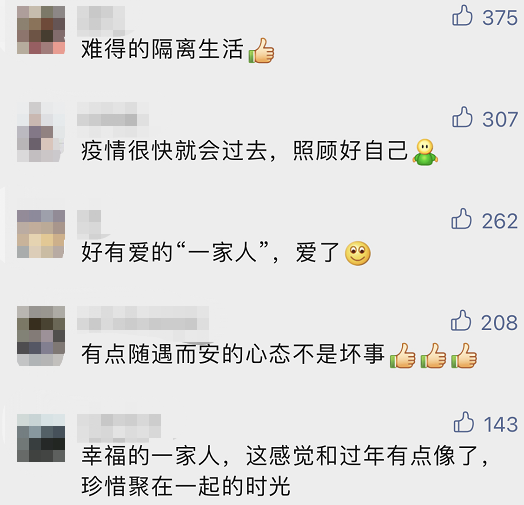This screenshot has height=505, width=524.
Task: Tap thumbs-up icon beside 307
Action: [462, 117]
